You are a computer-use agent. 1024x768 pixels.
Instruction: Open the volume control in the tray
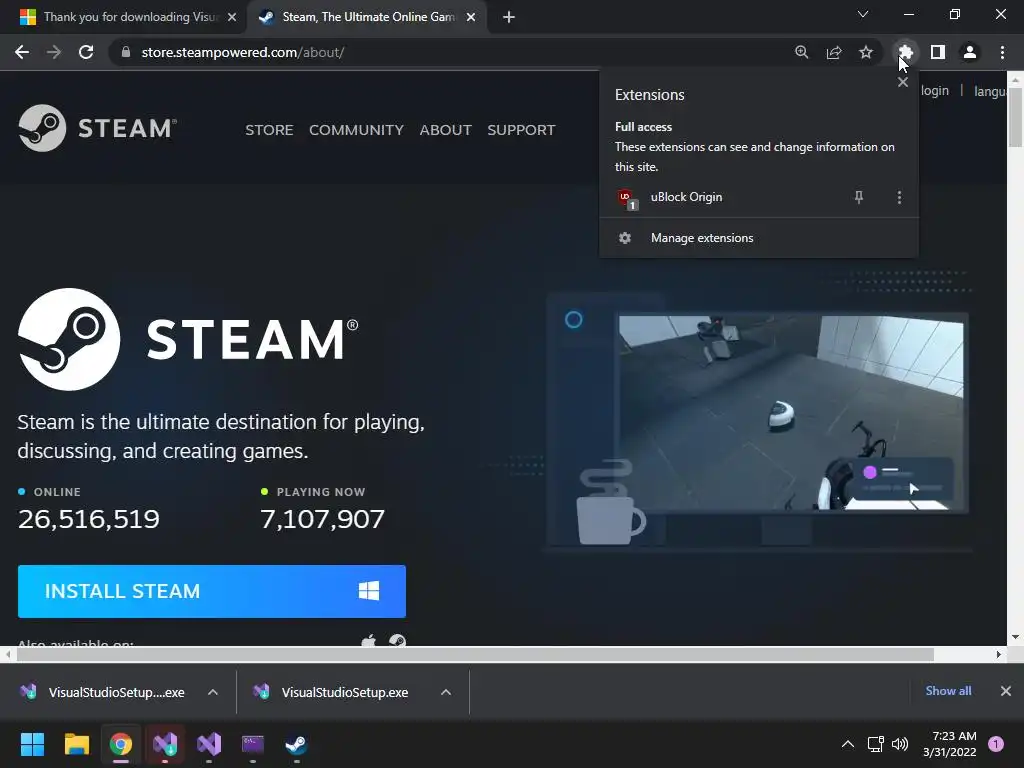(900, 744)
